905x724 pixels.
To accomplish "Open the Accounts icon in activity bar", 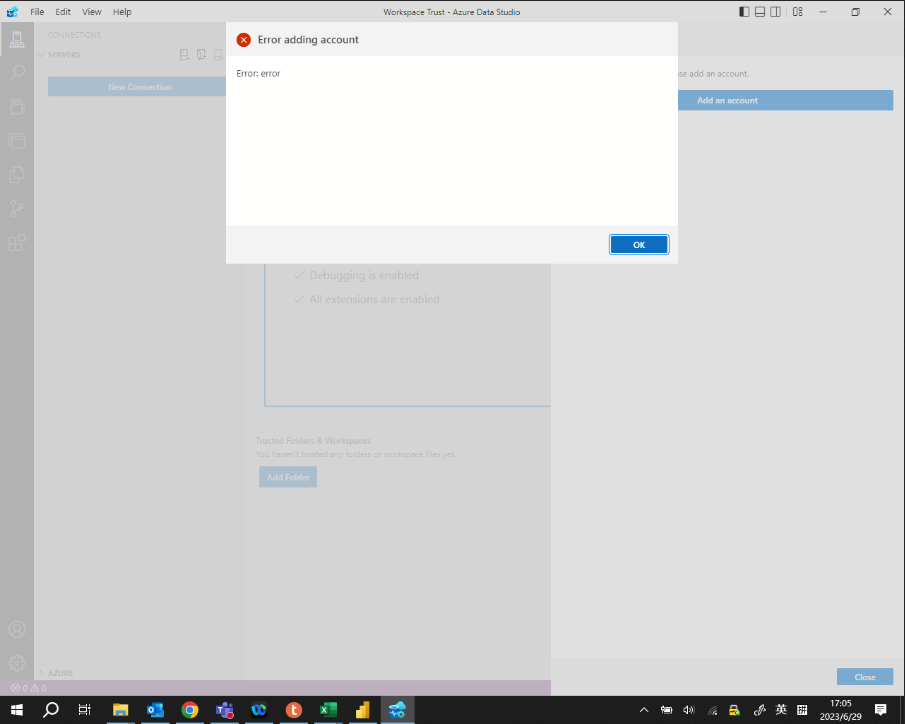I will [x=17, y=629].
